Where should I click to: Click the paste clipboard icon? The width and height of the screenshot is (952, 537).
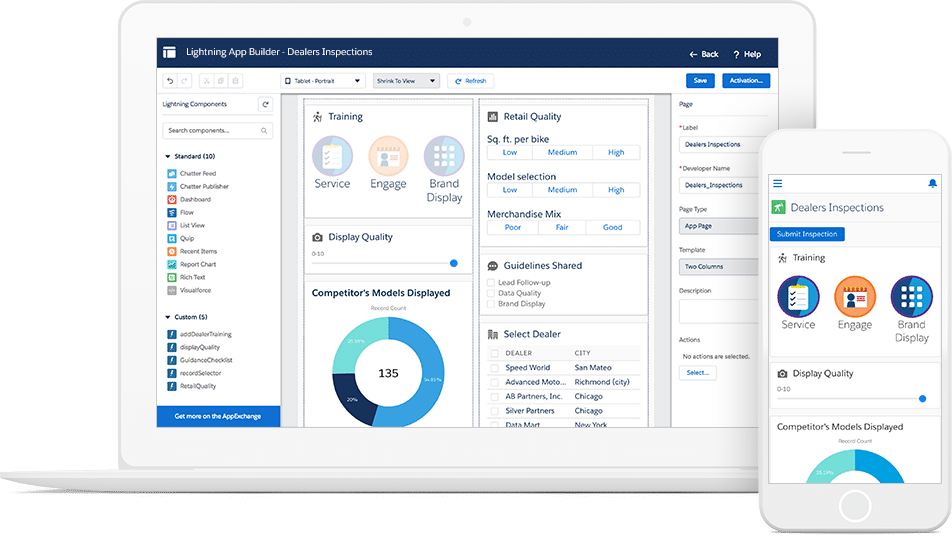[236, 81]
